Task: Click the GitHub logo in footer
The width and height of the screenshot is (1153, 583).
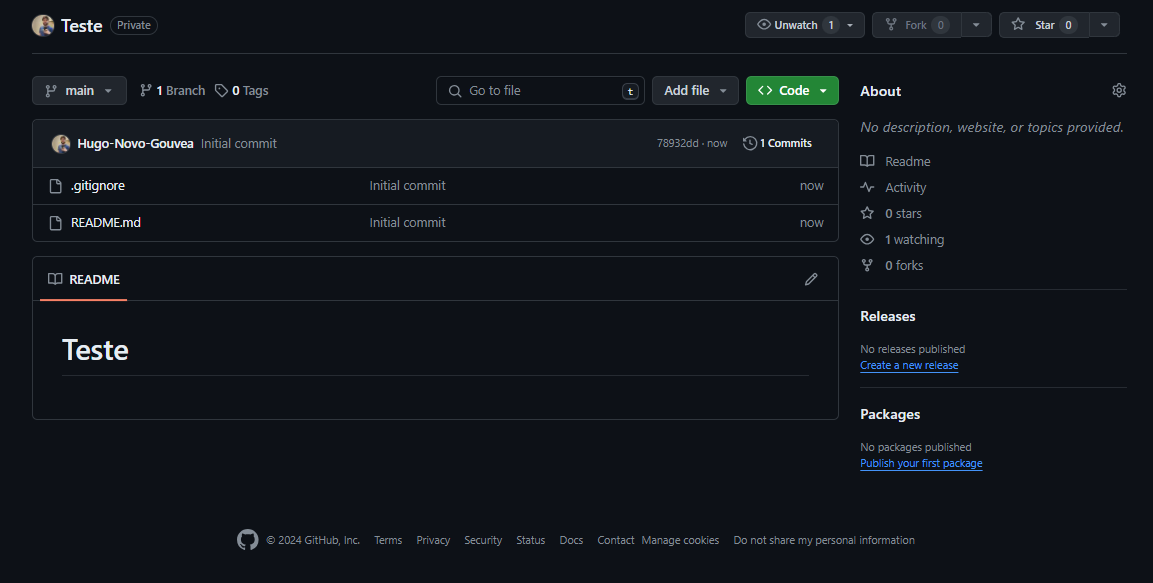Action: (x=247, y=540)
